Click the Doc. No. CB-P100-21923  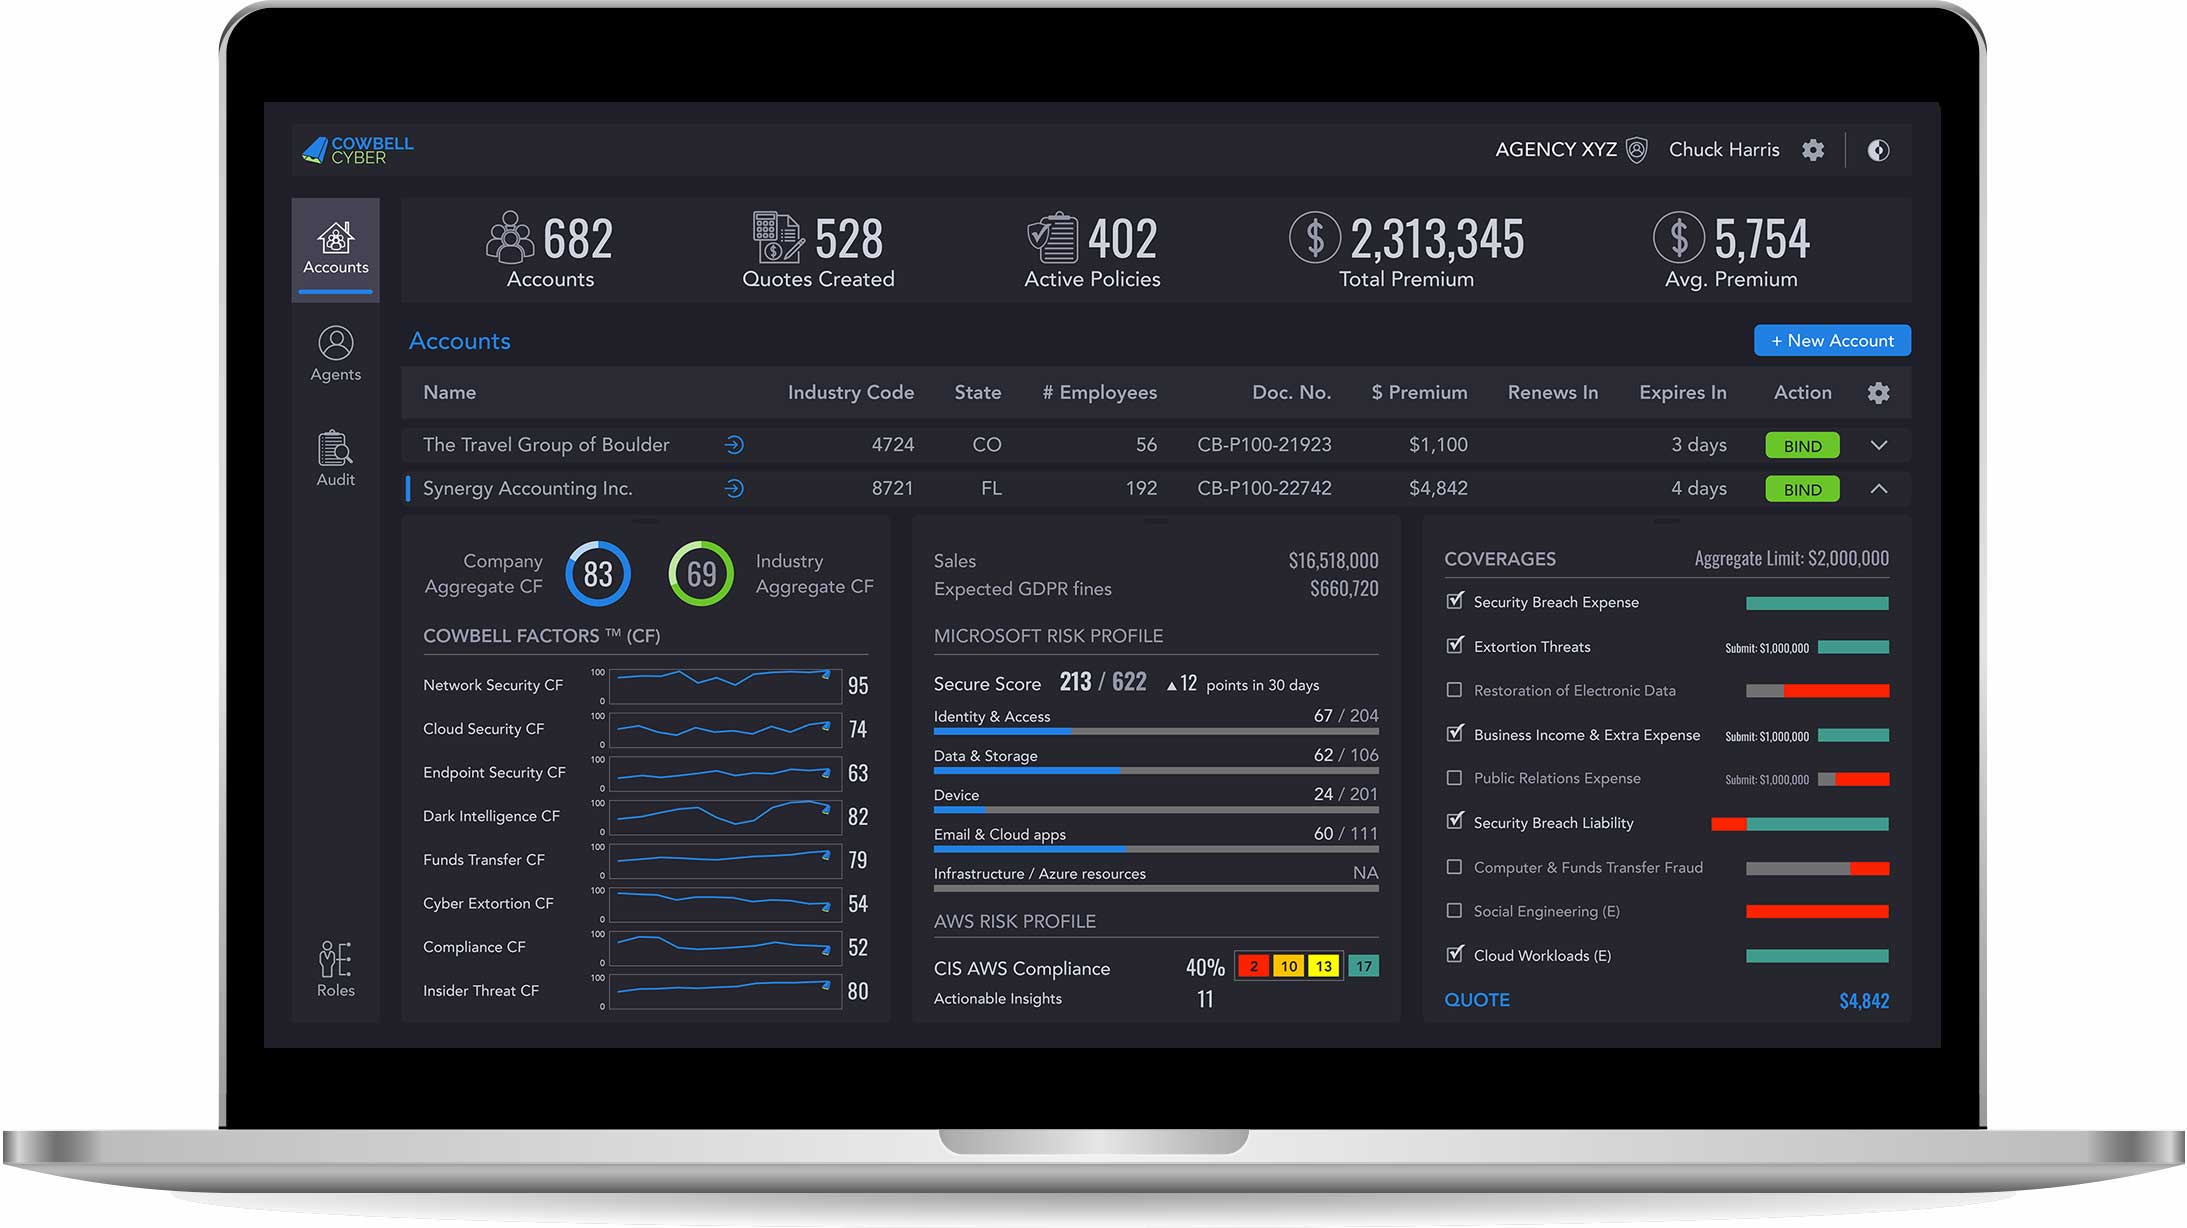[x=1264, y=445]
